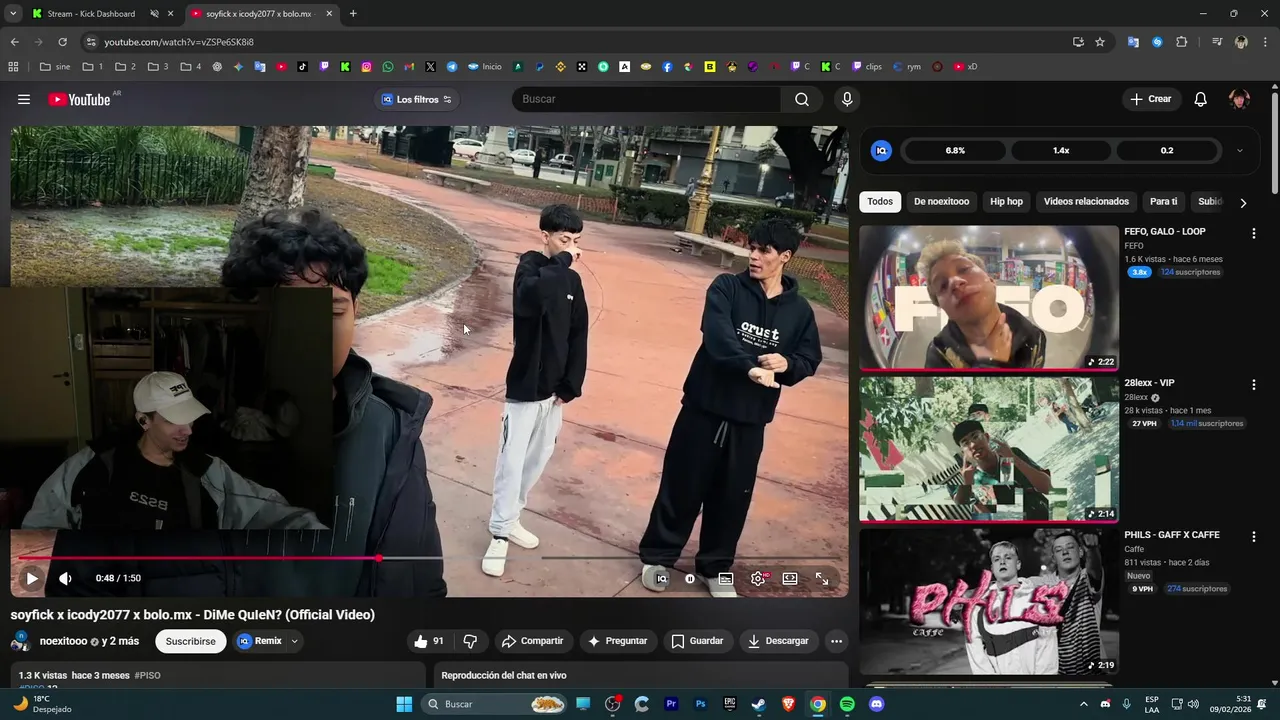Switch to theater mode

[x=790, y=578]
